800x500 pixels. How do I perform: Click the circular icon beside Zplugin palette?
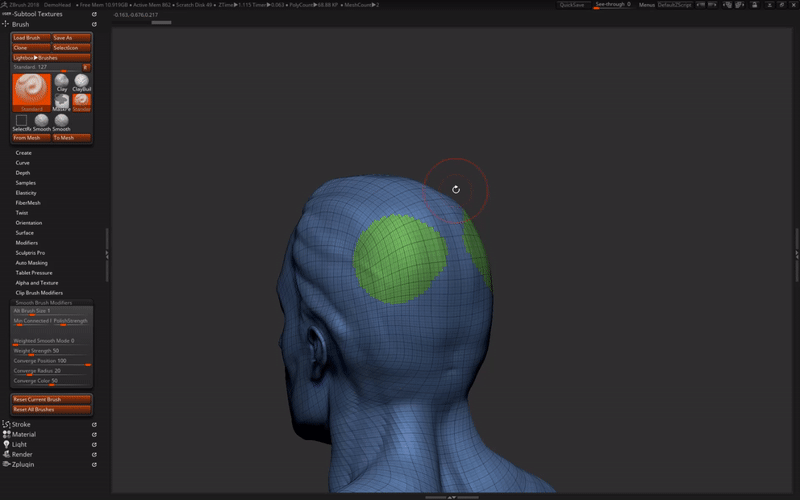(94, 465)
